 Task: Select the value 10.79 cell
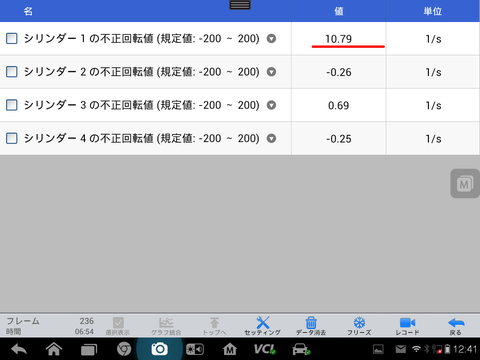(x=339, y=39)
